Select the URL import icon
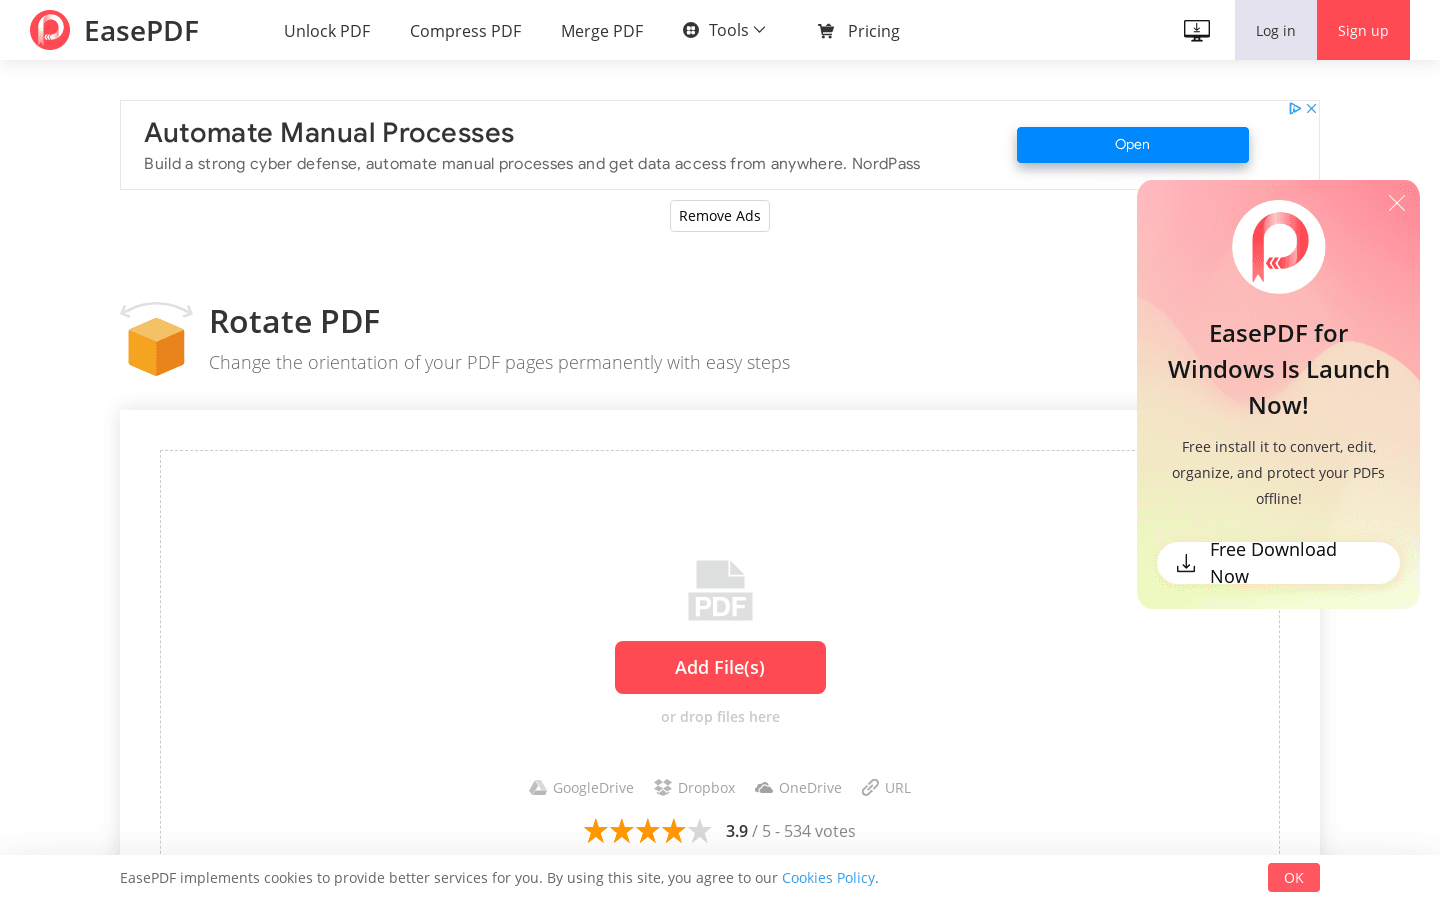The image size is (1440, 900). (869, 787)
